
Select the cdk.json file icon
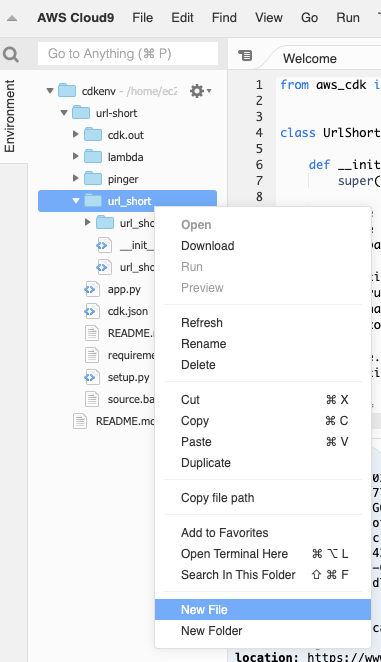[x=91, y=312]
